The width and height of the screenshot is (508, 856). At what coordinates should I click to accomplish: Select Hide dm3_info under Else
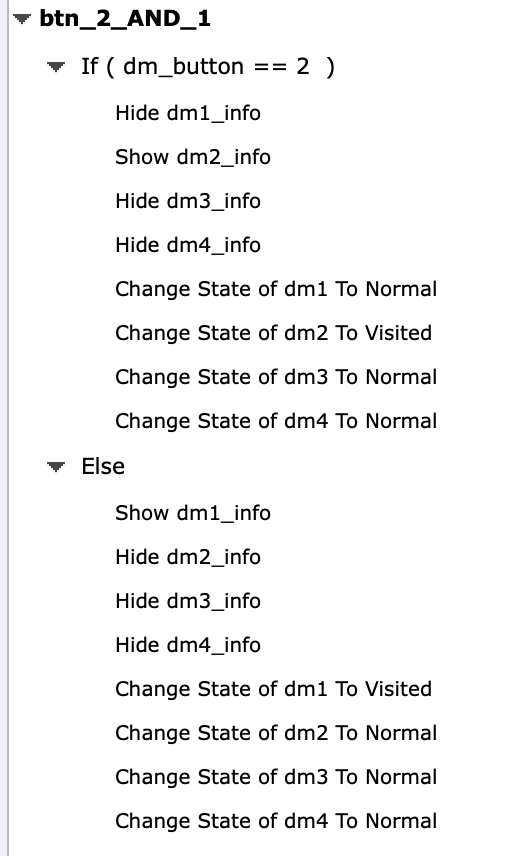pyautogui.click(x=188, y=601)
